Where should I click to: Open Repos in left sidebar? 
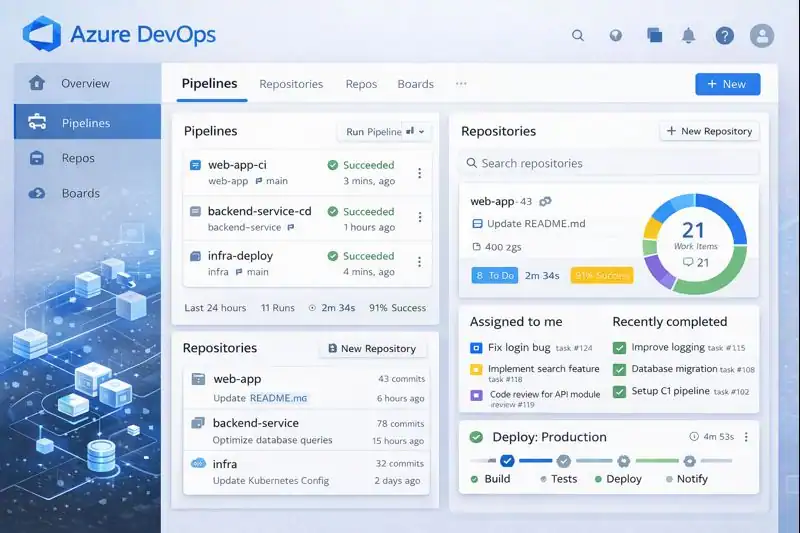87,158
